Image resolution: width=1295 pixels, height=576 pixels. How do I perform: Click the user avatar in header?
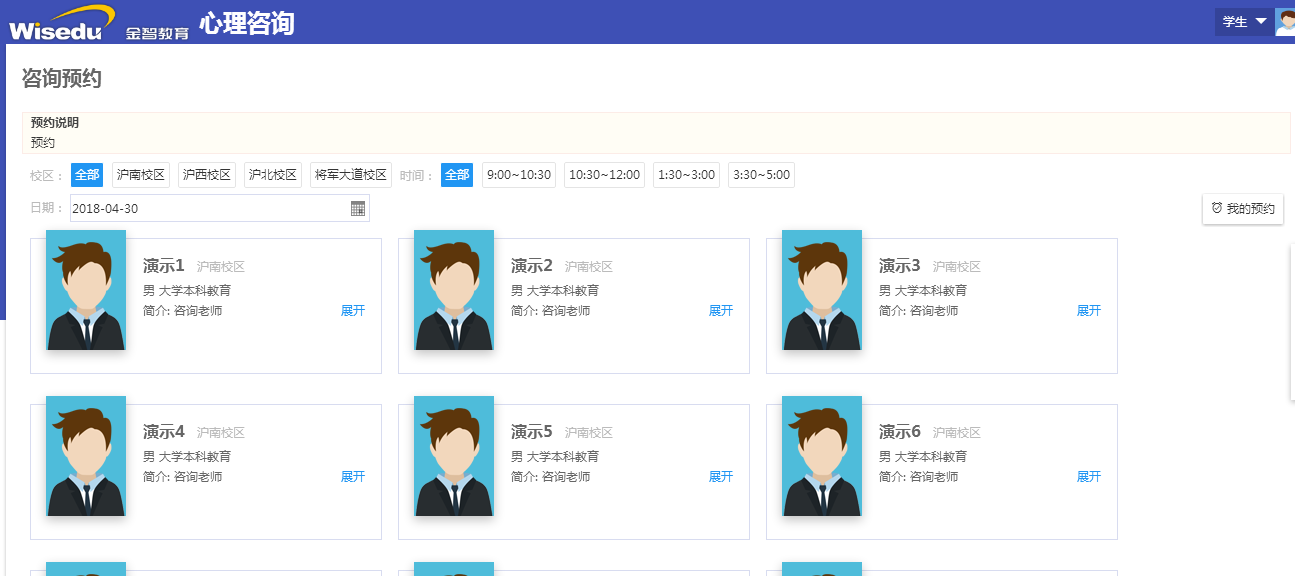click(x=1285, y=22)
